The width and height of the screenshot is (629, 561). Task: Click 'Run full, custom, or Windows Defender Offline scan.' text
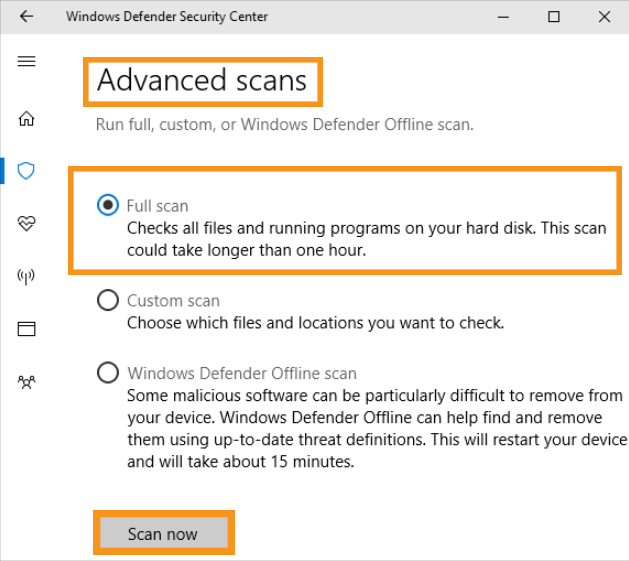point(284,124)
